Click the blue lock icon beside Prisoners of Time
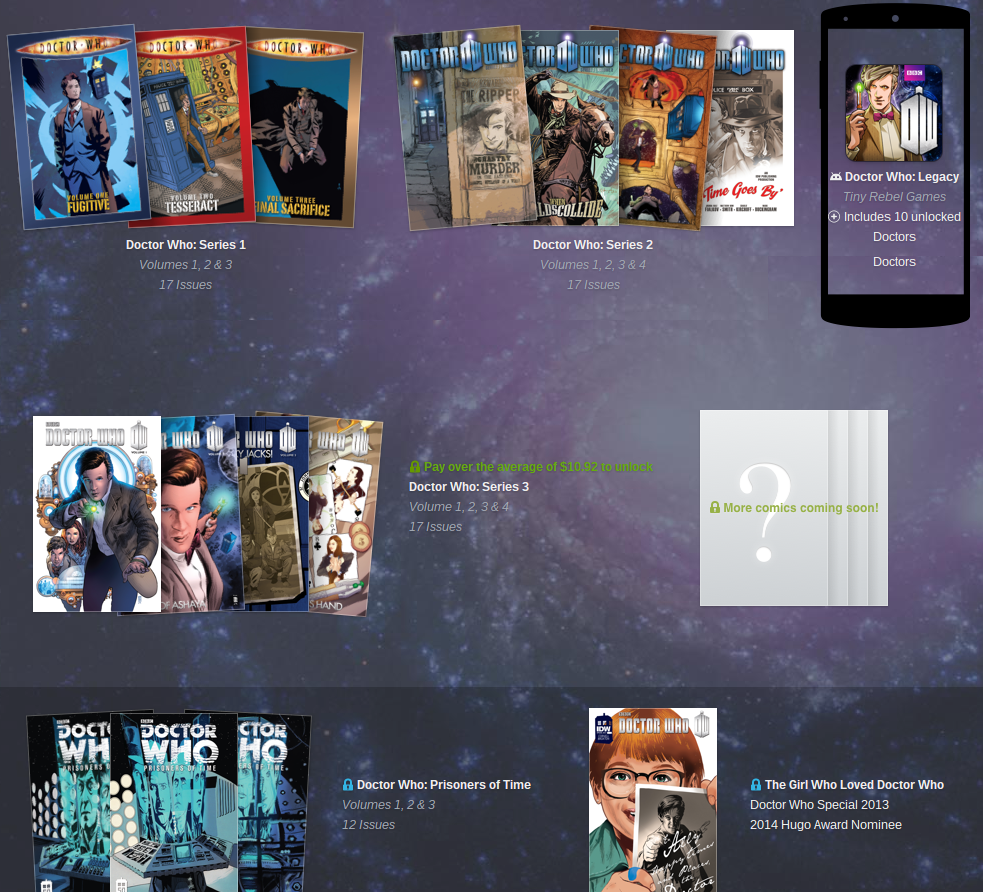Image resolution: width=983 pixels, height=892 pixels. [x=348, y=785]
